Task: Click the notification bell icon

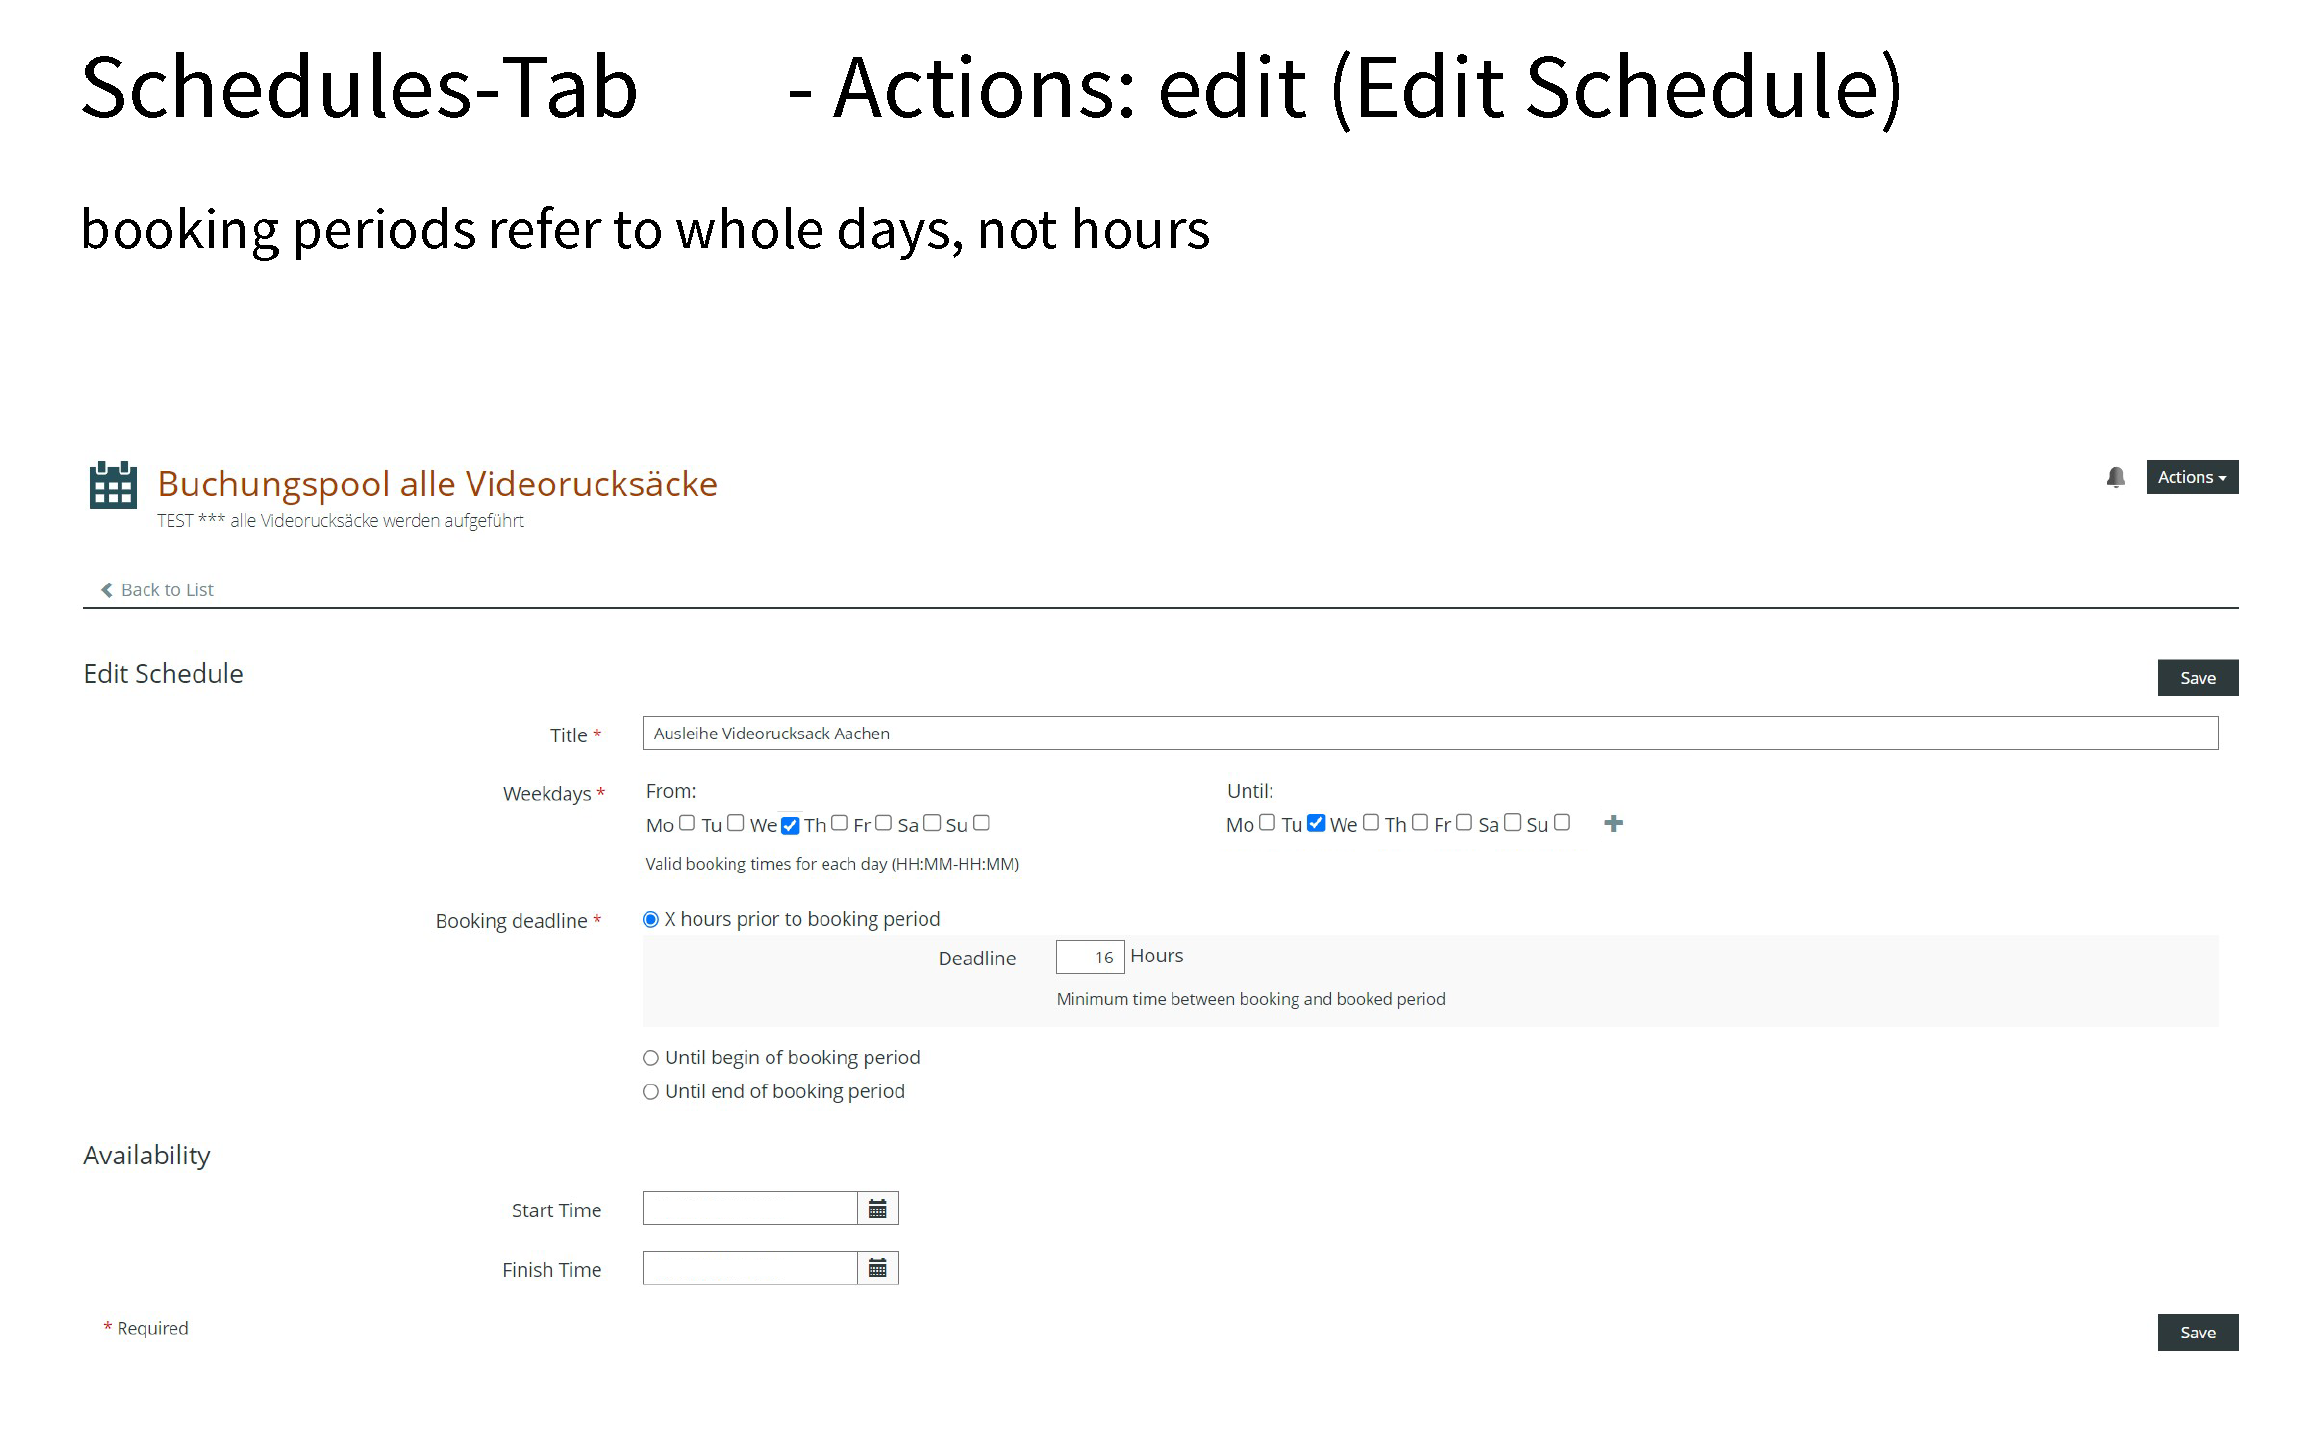Action: coord(2115,478)
